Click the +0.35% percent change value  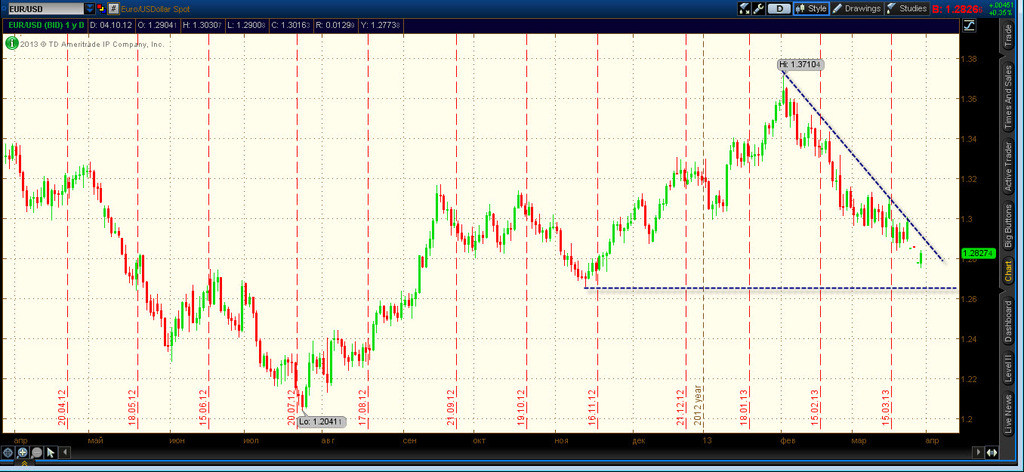pyautogui.click(x=1000, y=12)
